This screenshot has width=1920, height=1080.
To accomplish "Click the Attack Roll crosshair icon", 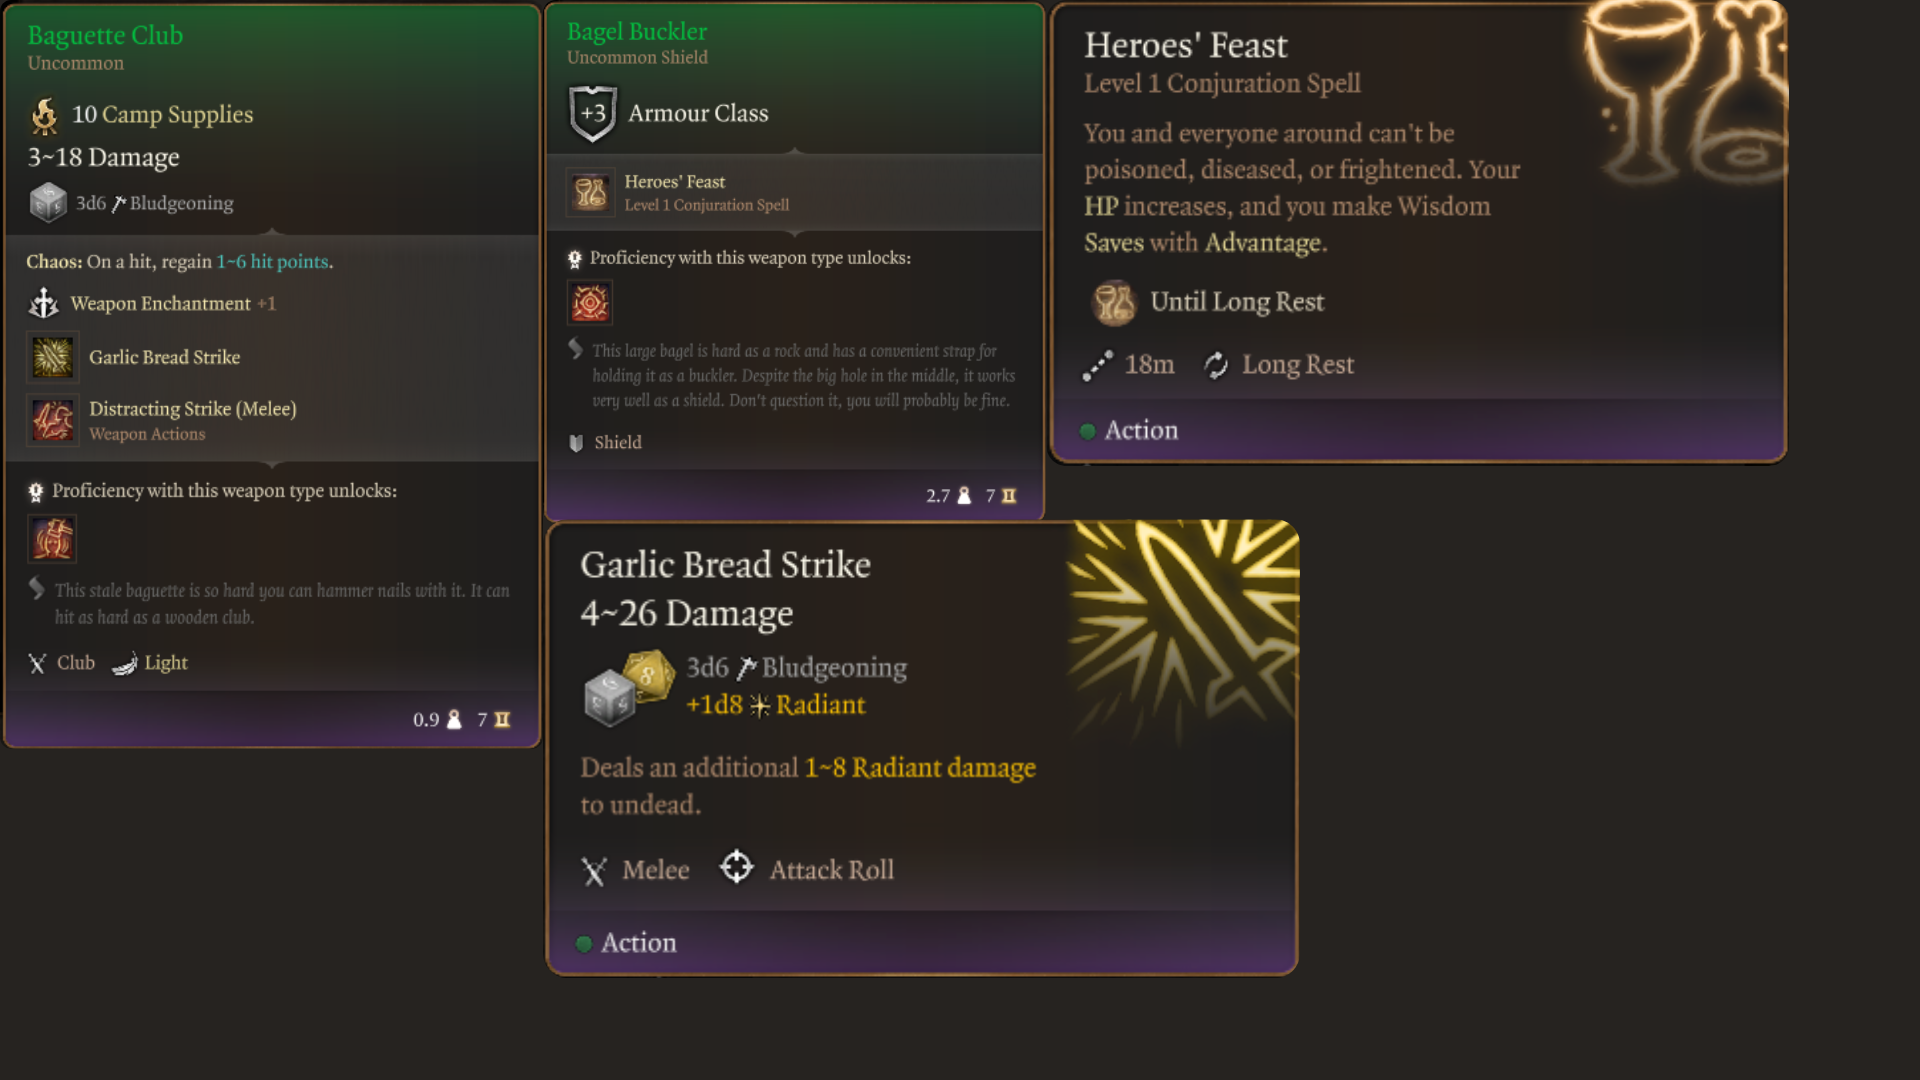I will (x=737, y=868).
